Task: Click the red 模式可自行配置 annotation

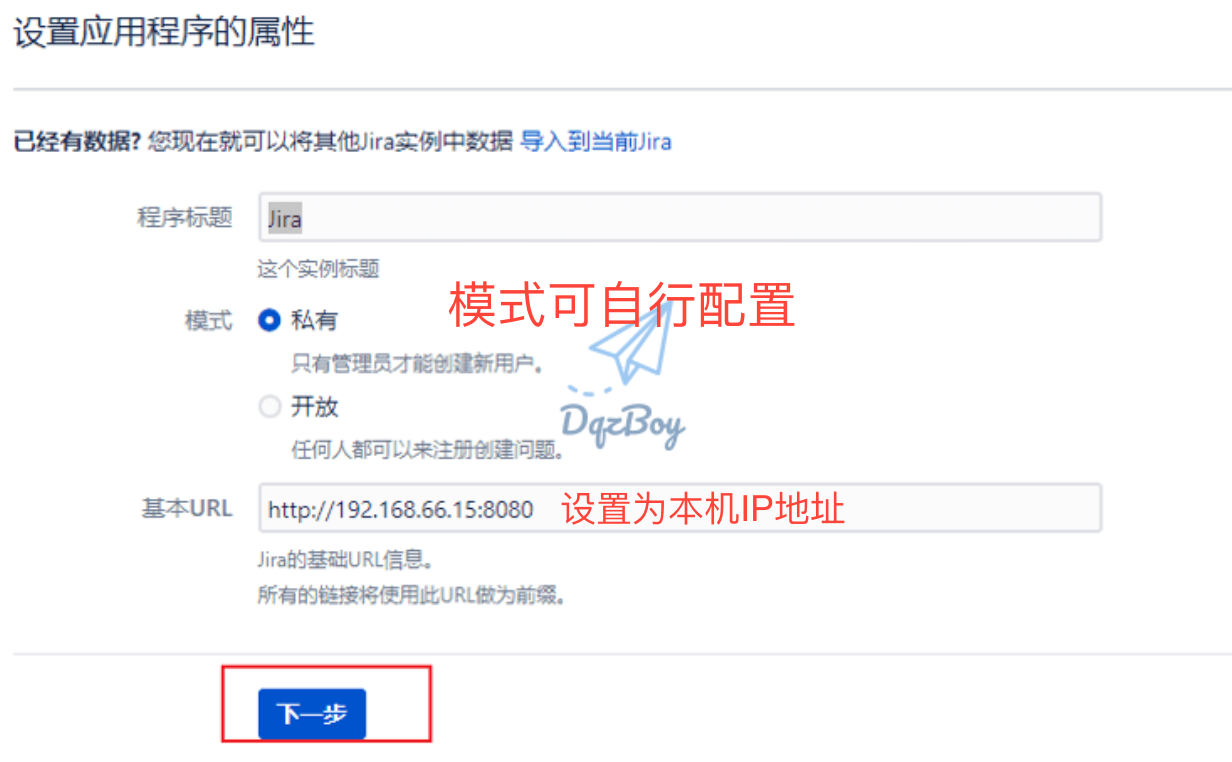Action: (621, 305)
